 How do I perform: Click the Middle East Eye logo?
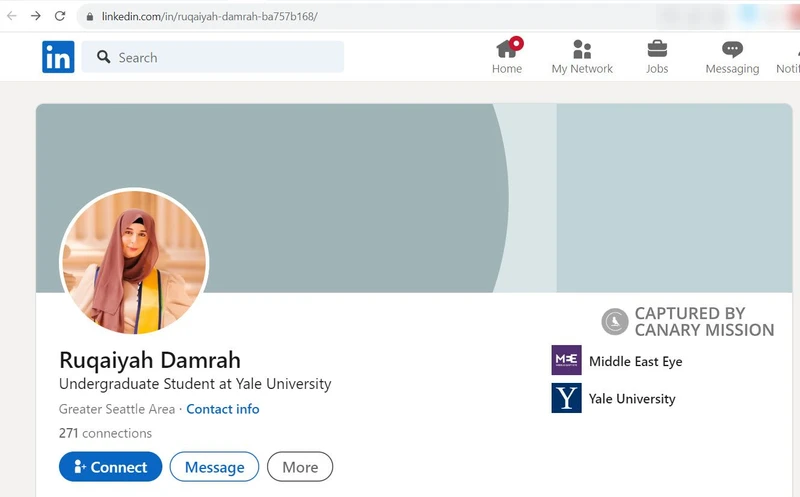pyautogui.click(x=566, y=360)
